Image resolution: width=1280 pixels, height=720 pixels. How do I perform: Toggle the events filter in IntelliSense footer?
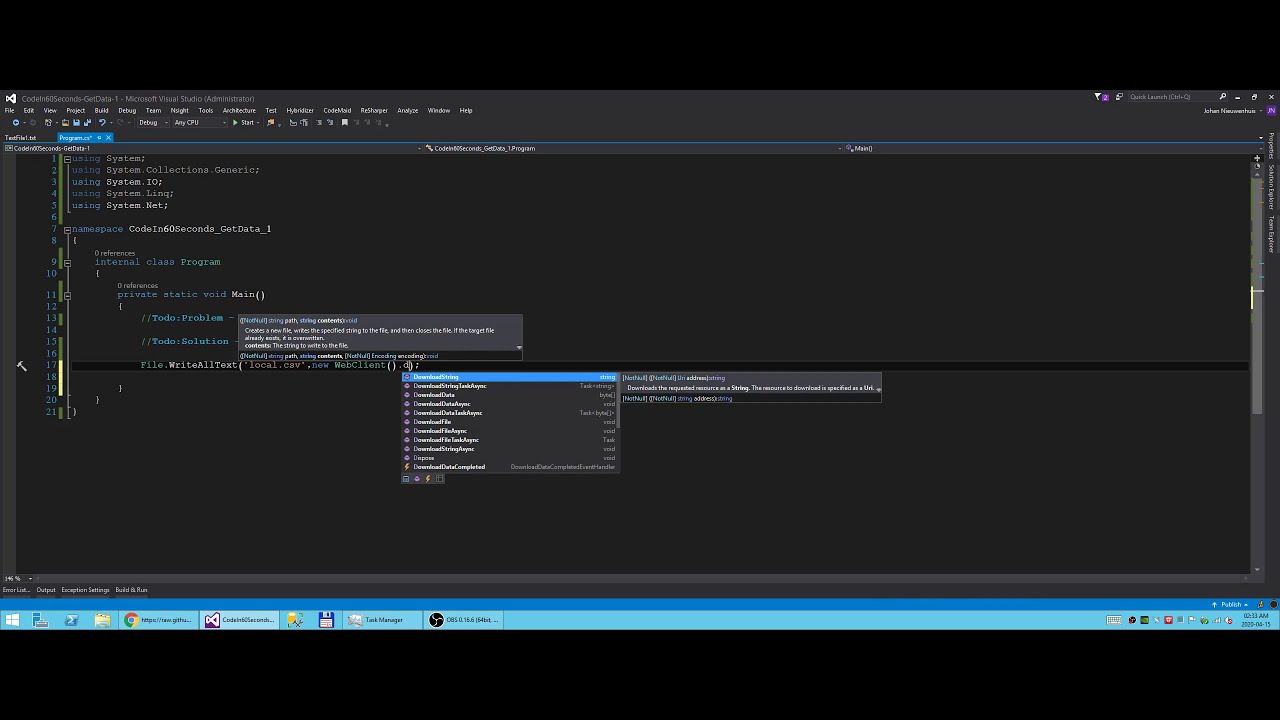click(428, 478)
